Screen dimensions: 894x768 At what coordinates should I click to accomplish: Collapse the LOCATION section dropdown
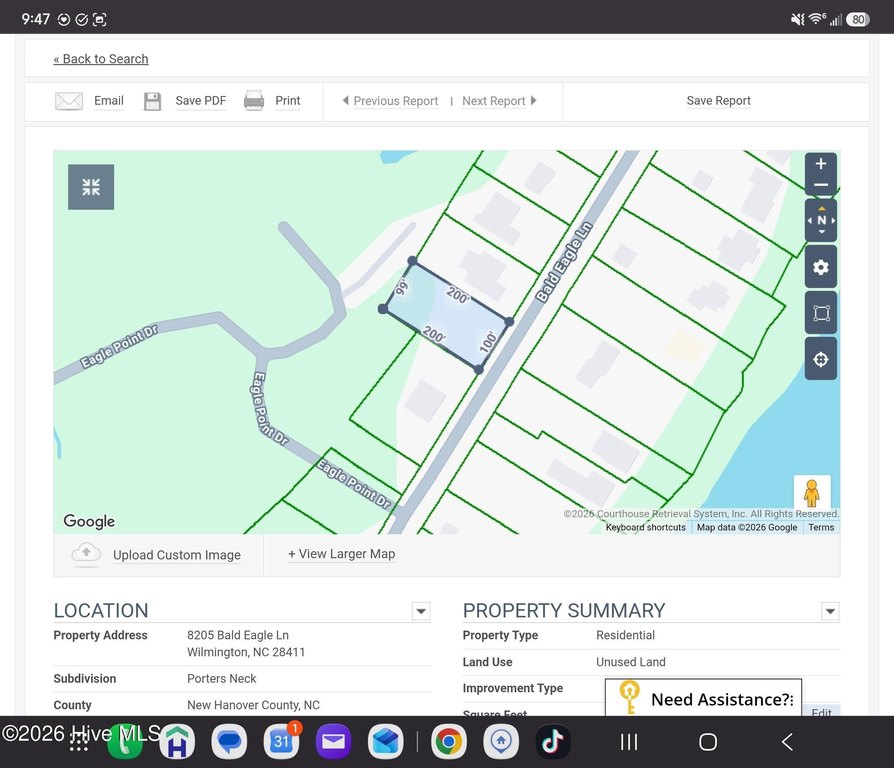pyautogui.click(x=421, y=611)
